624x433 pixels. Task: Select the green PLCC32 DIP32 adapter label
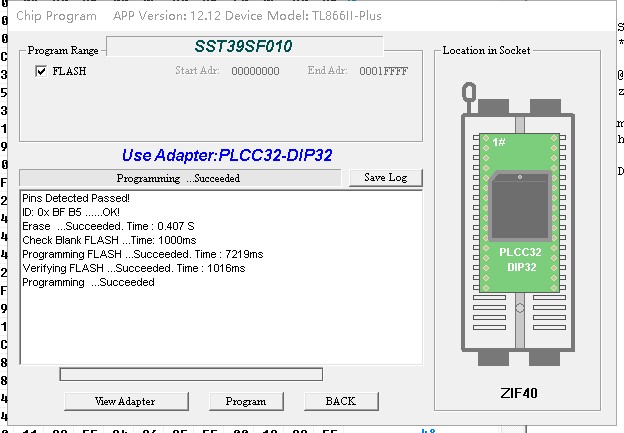519,260
